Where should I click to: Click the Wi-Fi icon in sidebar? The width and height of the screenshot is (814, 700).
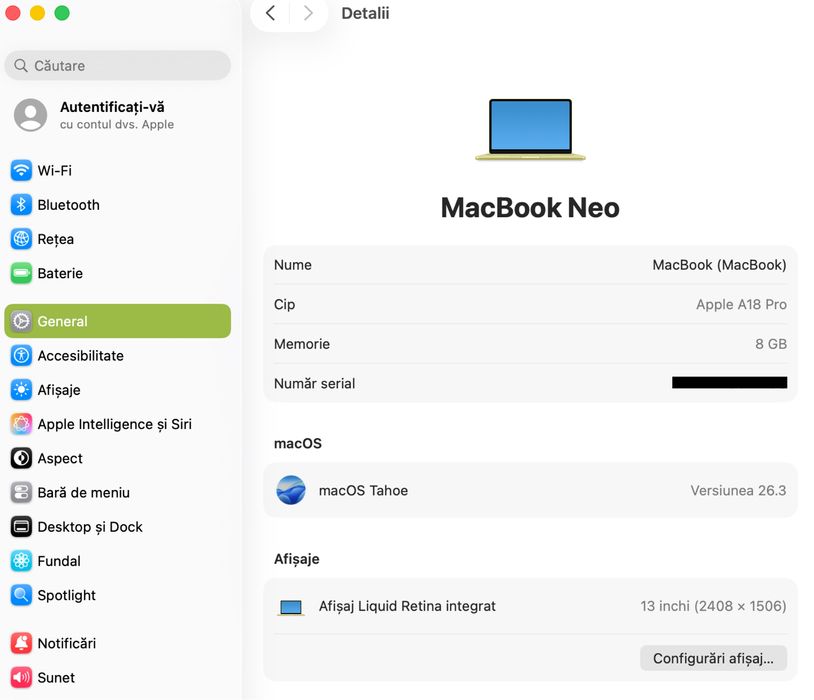click(x=21, y=170)
